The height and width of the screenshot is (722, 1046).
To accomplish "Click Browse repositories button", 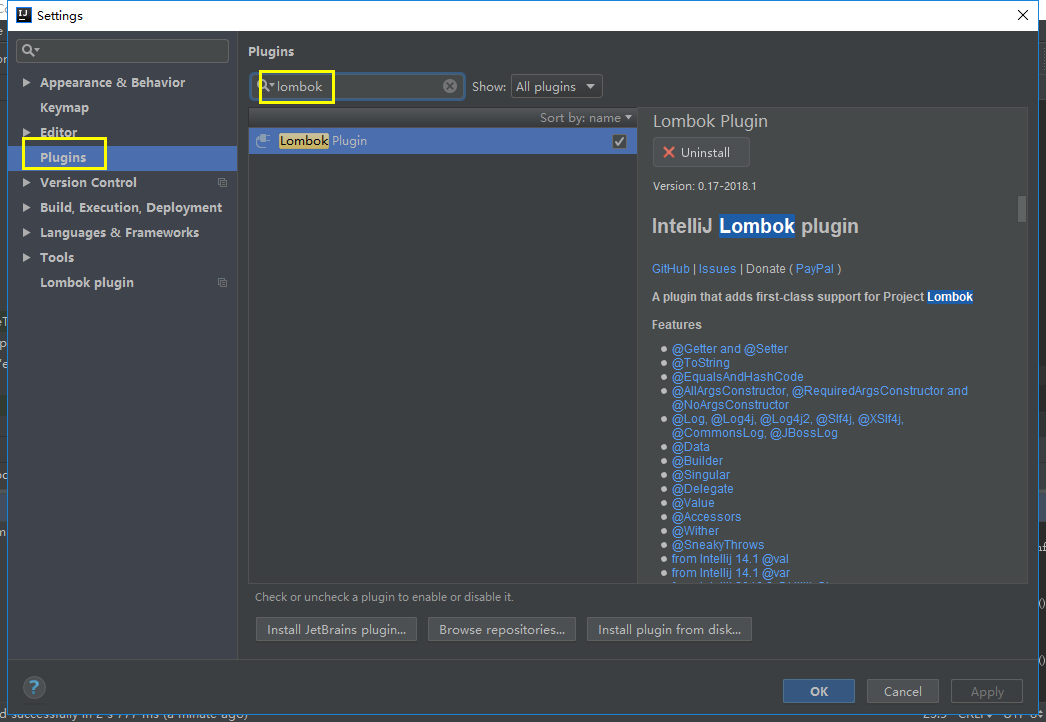I will [502, 629].
